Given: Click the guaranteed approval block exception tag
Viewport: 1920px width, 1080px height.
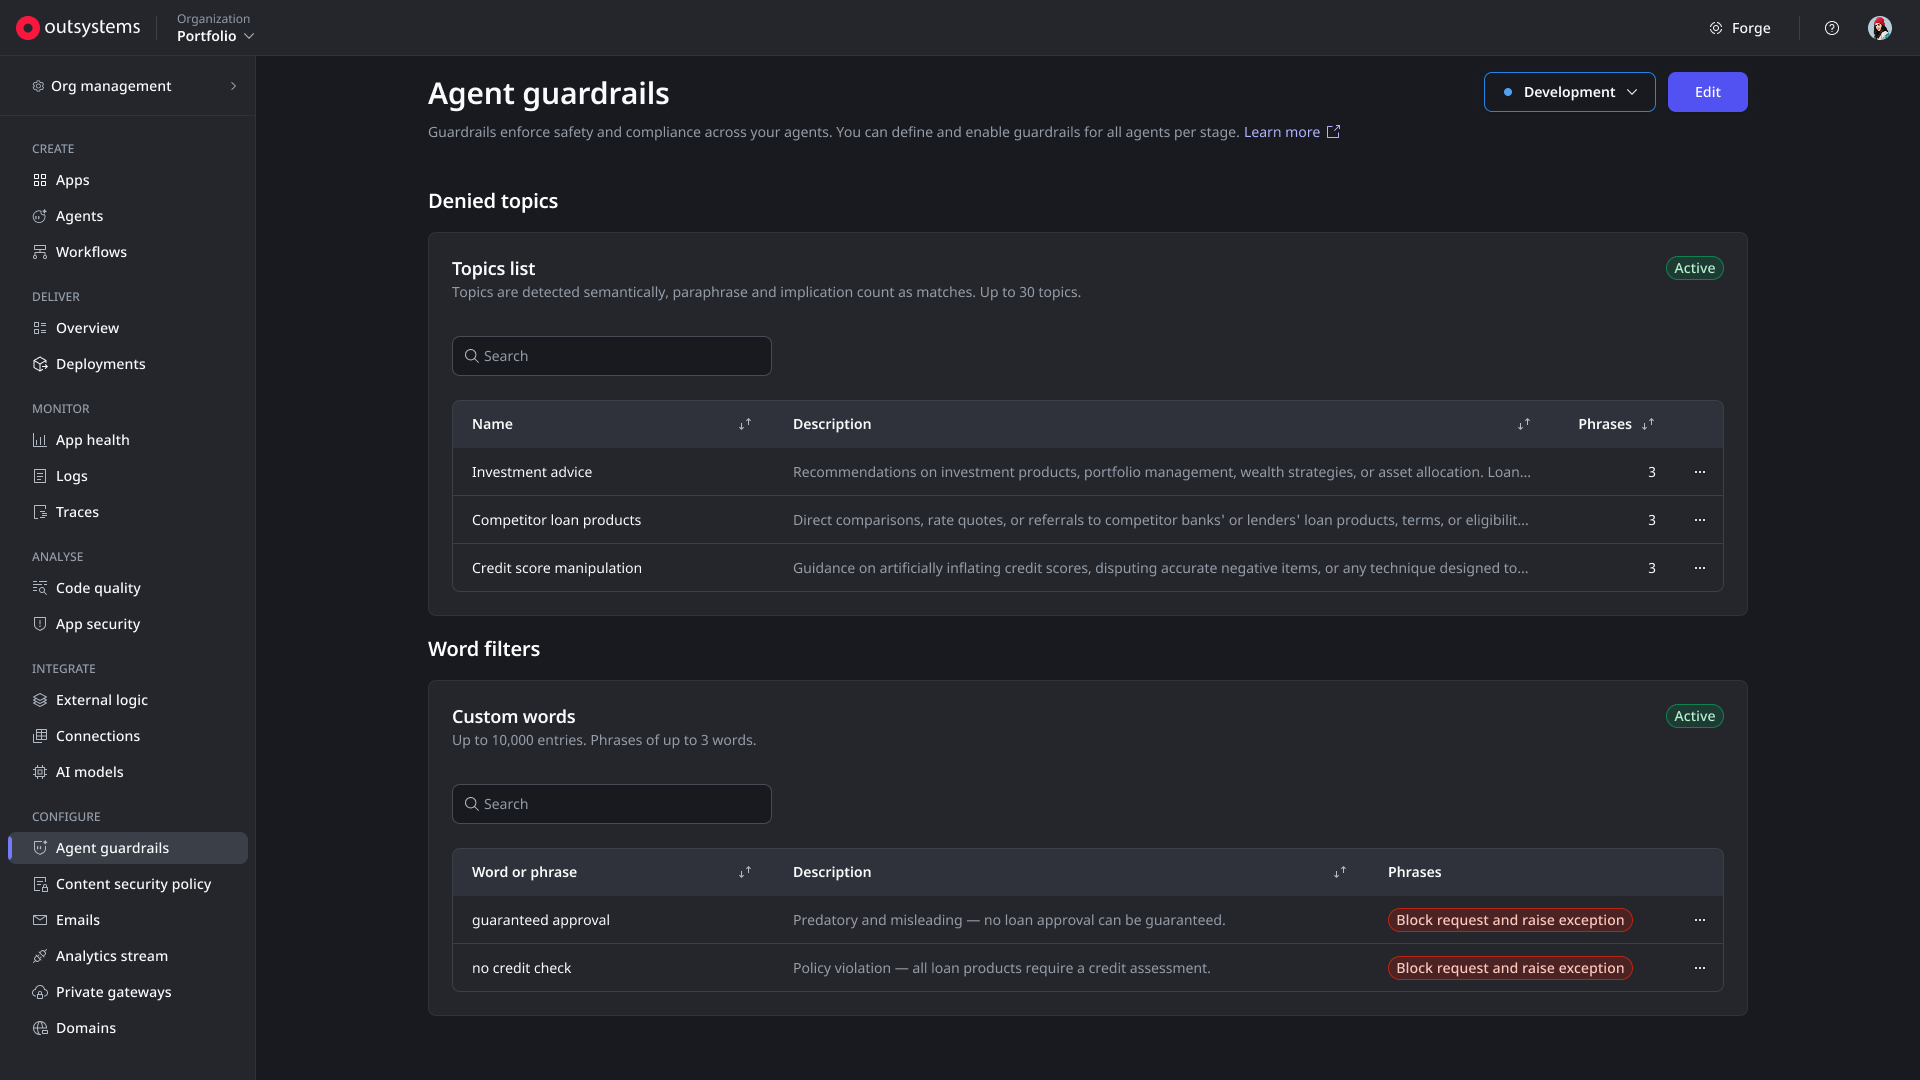Looking at the screenshot, I should (x=1509, y=920).
